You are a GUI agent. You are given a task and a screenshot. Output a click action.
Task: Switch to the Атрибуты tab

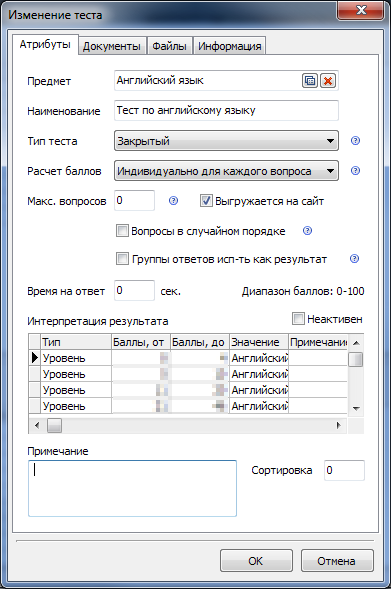(x=45, y=44)
